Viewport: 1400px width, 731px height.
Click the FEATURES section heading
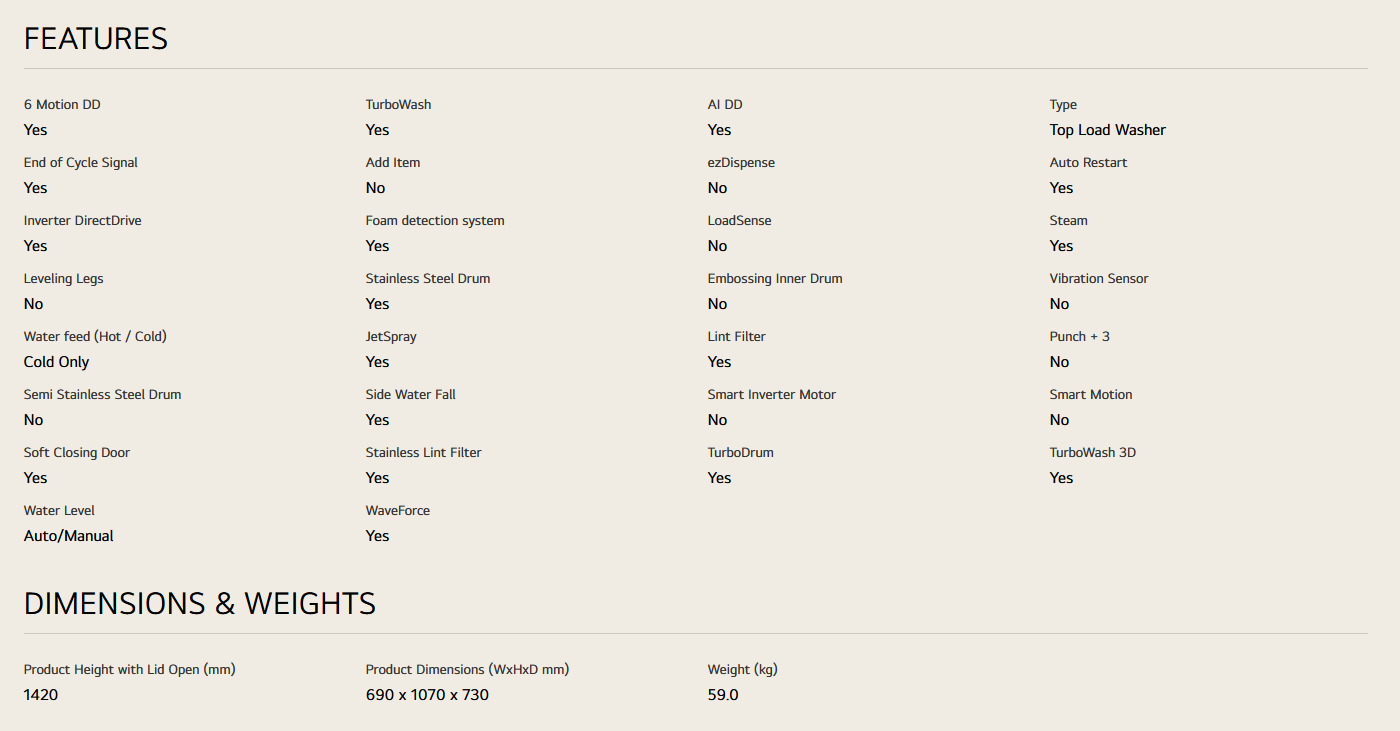tap(96, 39)
